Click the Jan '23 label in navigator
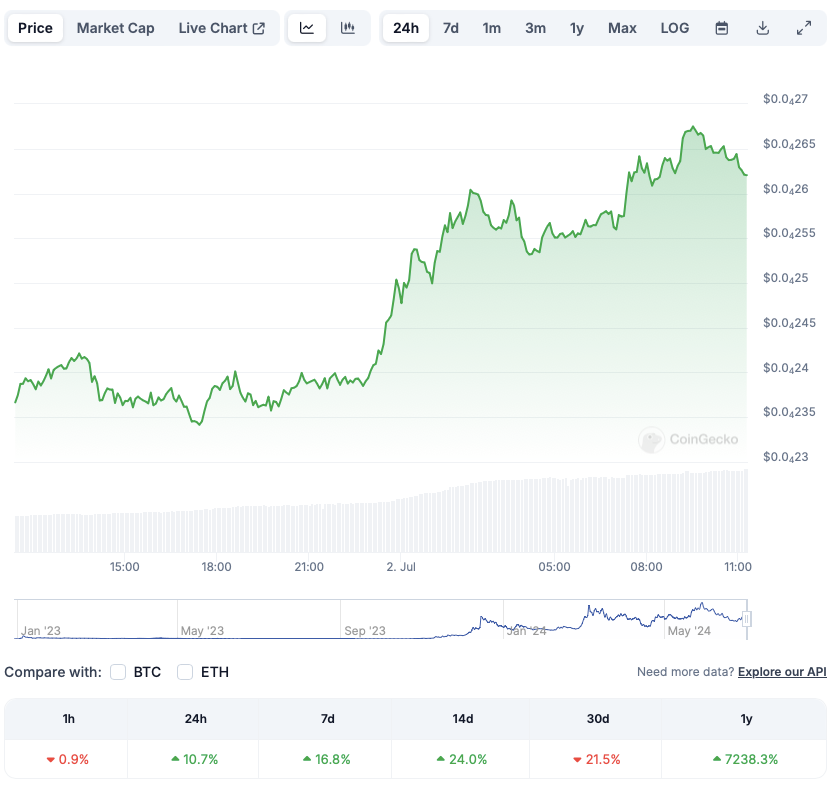Screen dimensions: 835x786 41,631
